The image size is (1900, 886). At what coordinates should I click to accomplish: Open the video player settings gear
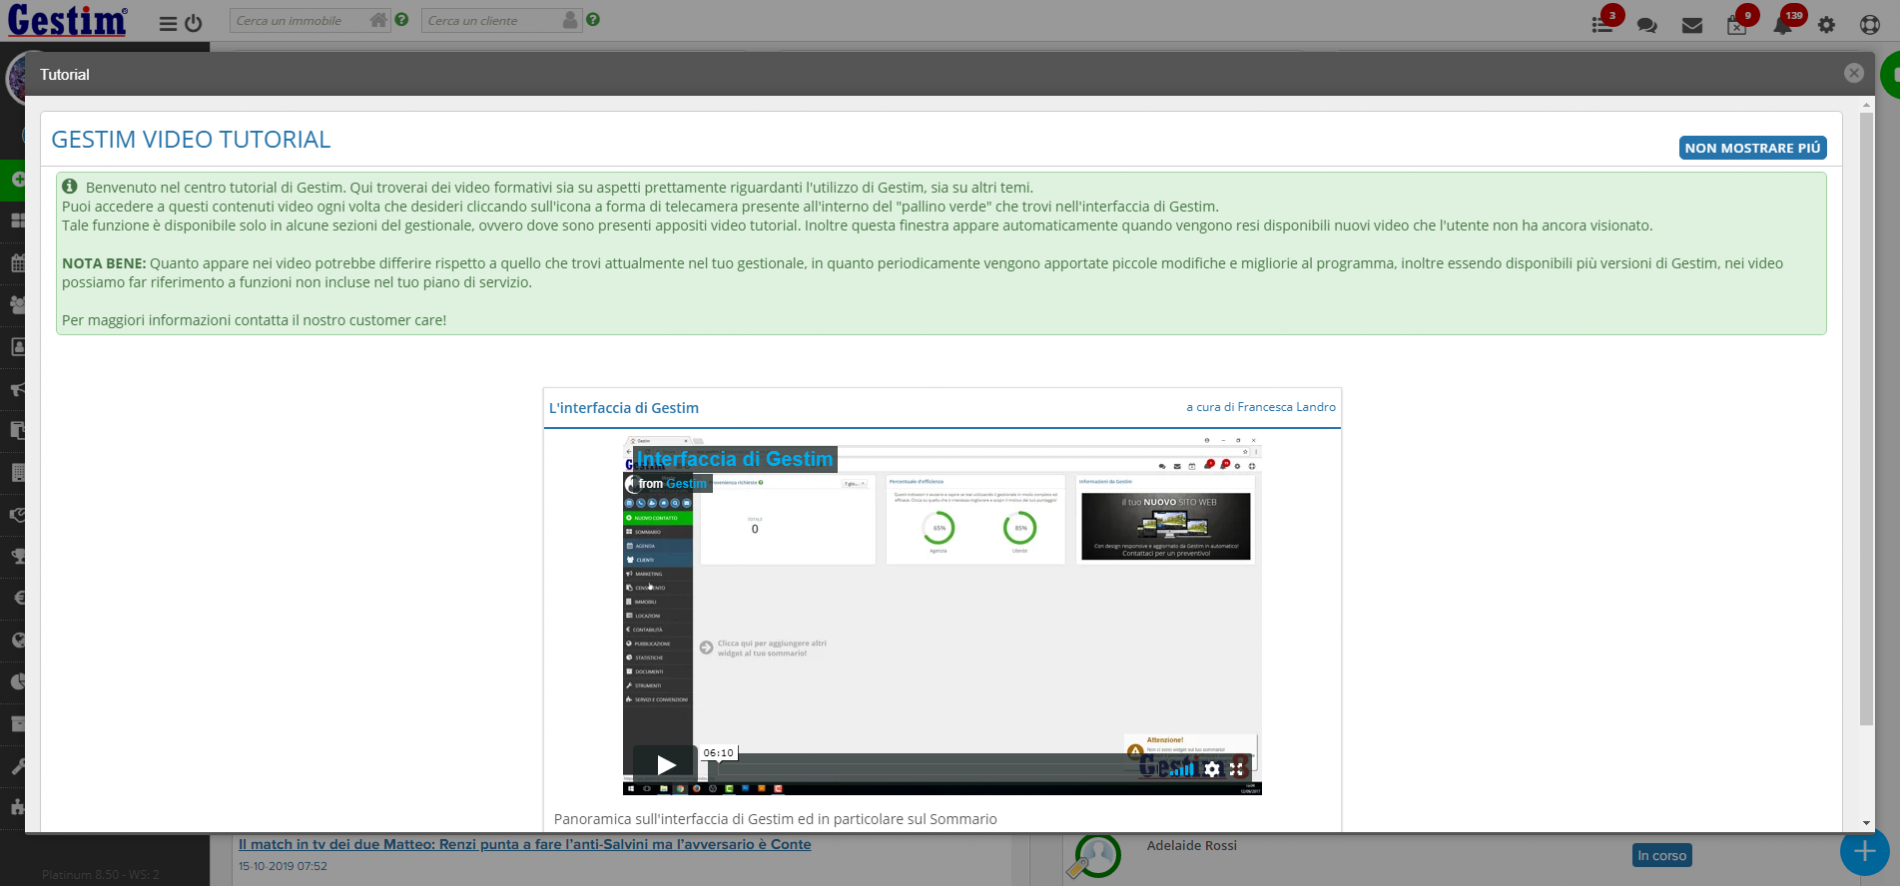coord(1212,769)
